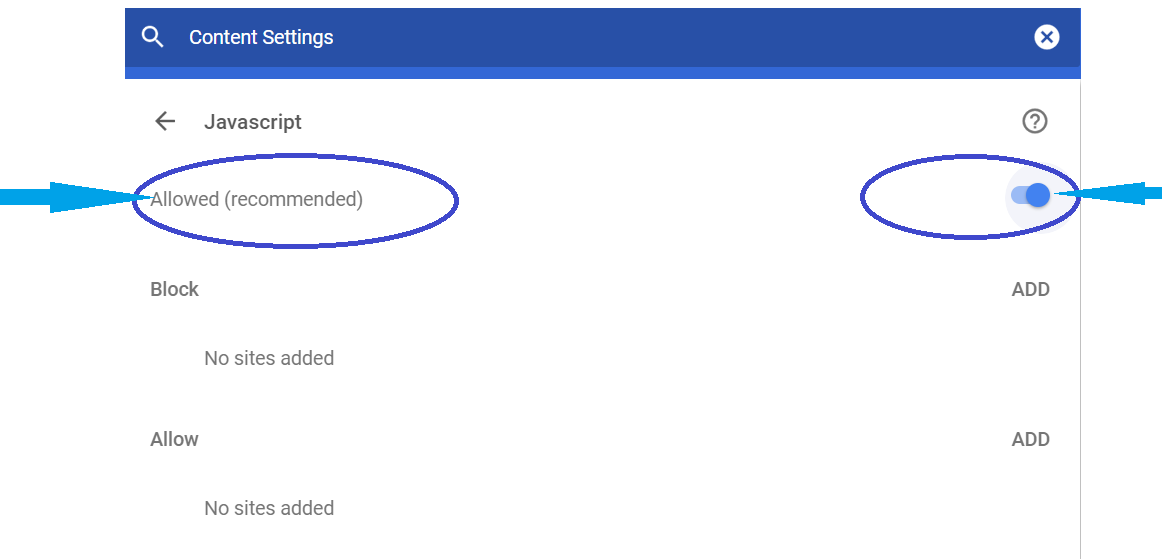This screenshot has height=559, width=1162.
Task: Click the oval outline around Allowed (recommended)
Action: click(296, 156)
